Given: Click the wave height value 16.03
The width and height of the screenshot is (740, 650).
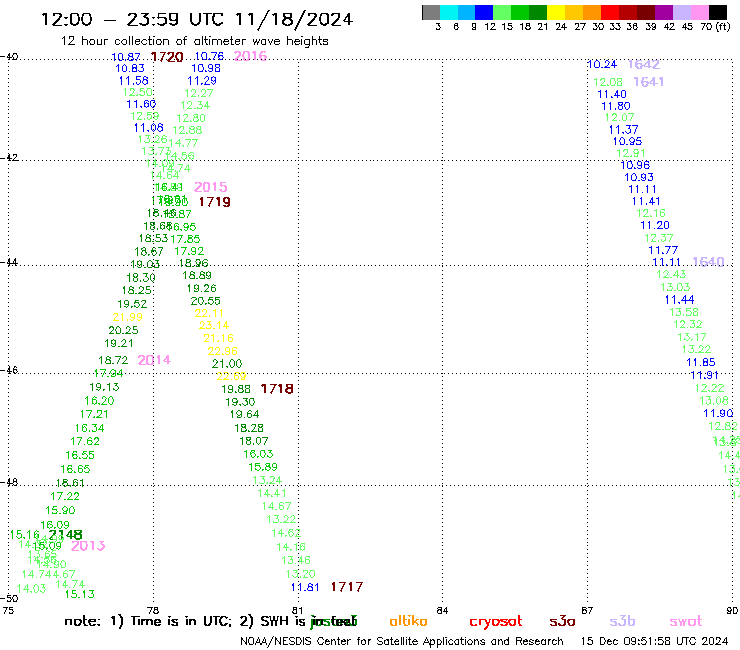Looking at the screenshot, I should click(x=258, y=454).
